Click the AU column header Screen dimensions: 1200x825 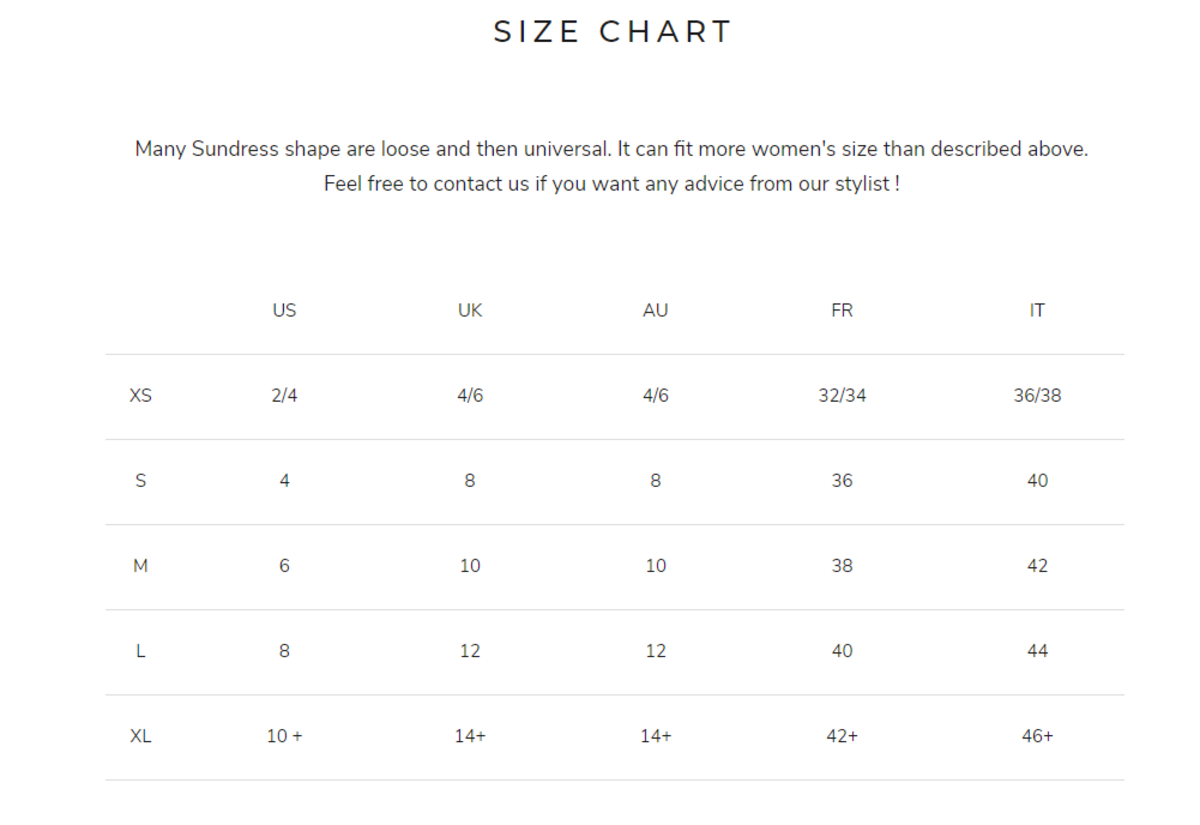click(655, 310)
